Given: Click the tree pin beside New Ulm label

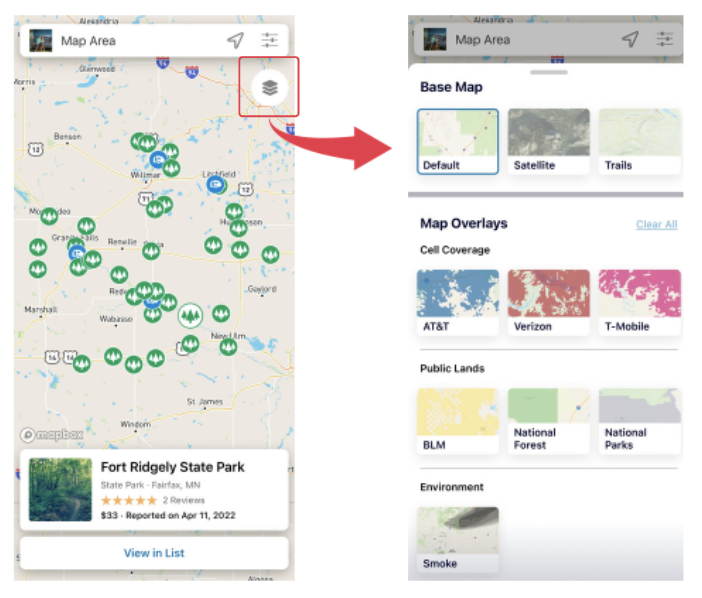Looking at the screenshot, I should pyautogui.click(x=228, y=346).
